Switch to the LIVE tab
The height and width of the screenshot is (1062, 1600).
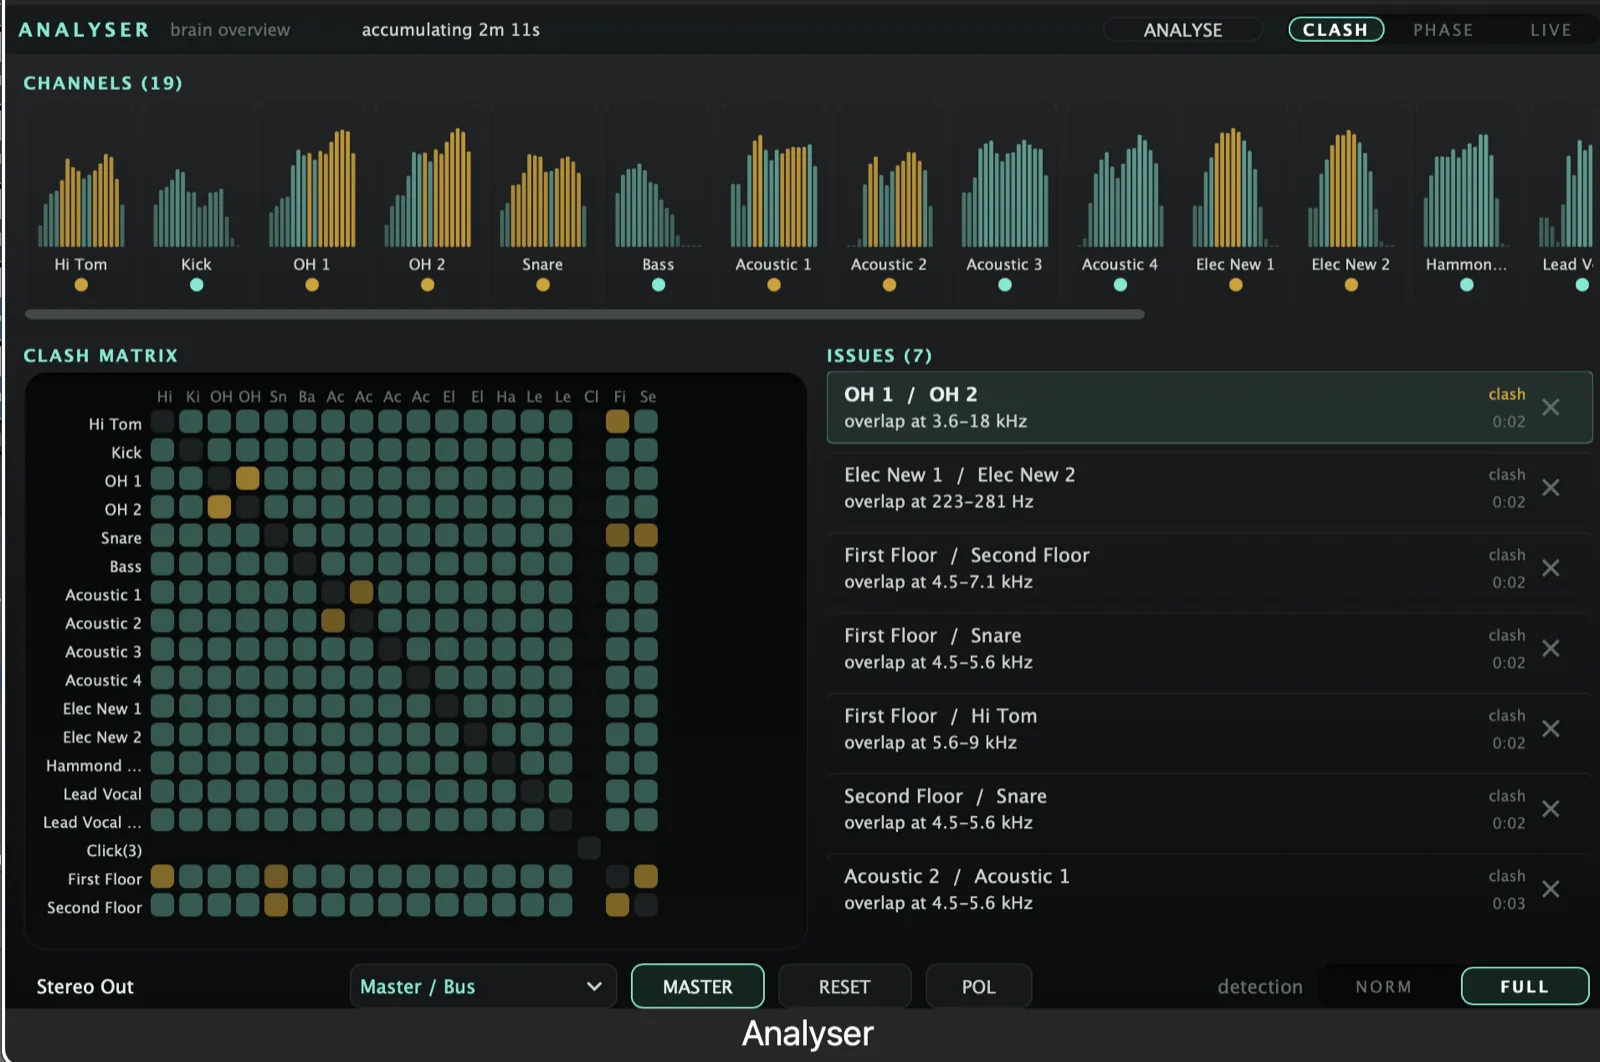(x=1550, y=30)
